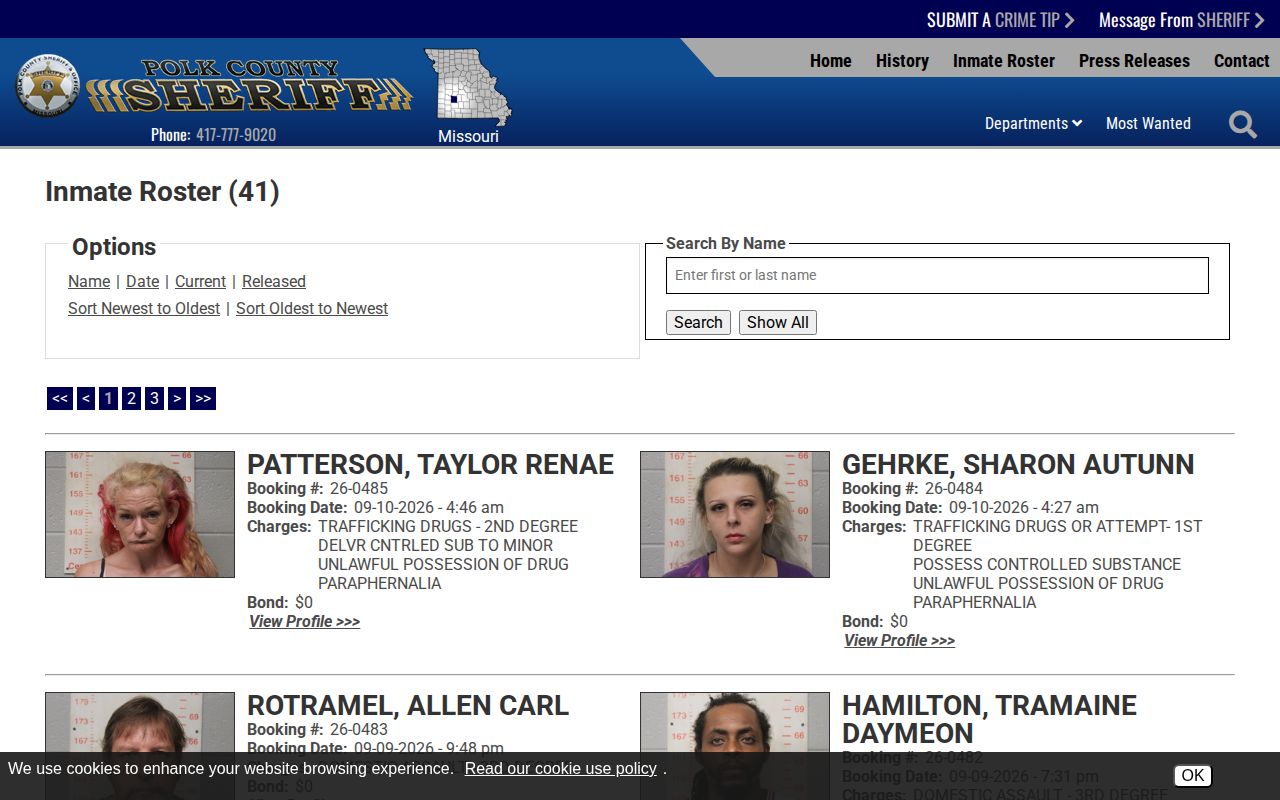The height and width of the screenshot is (800, 1280).
Task: Select page 3 in pagination
Action: coord(154,398)
